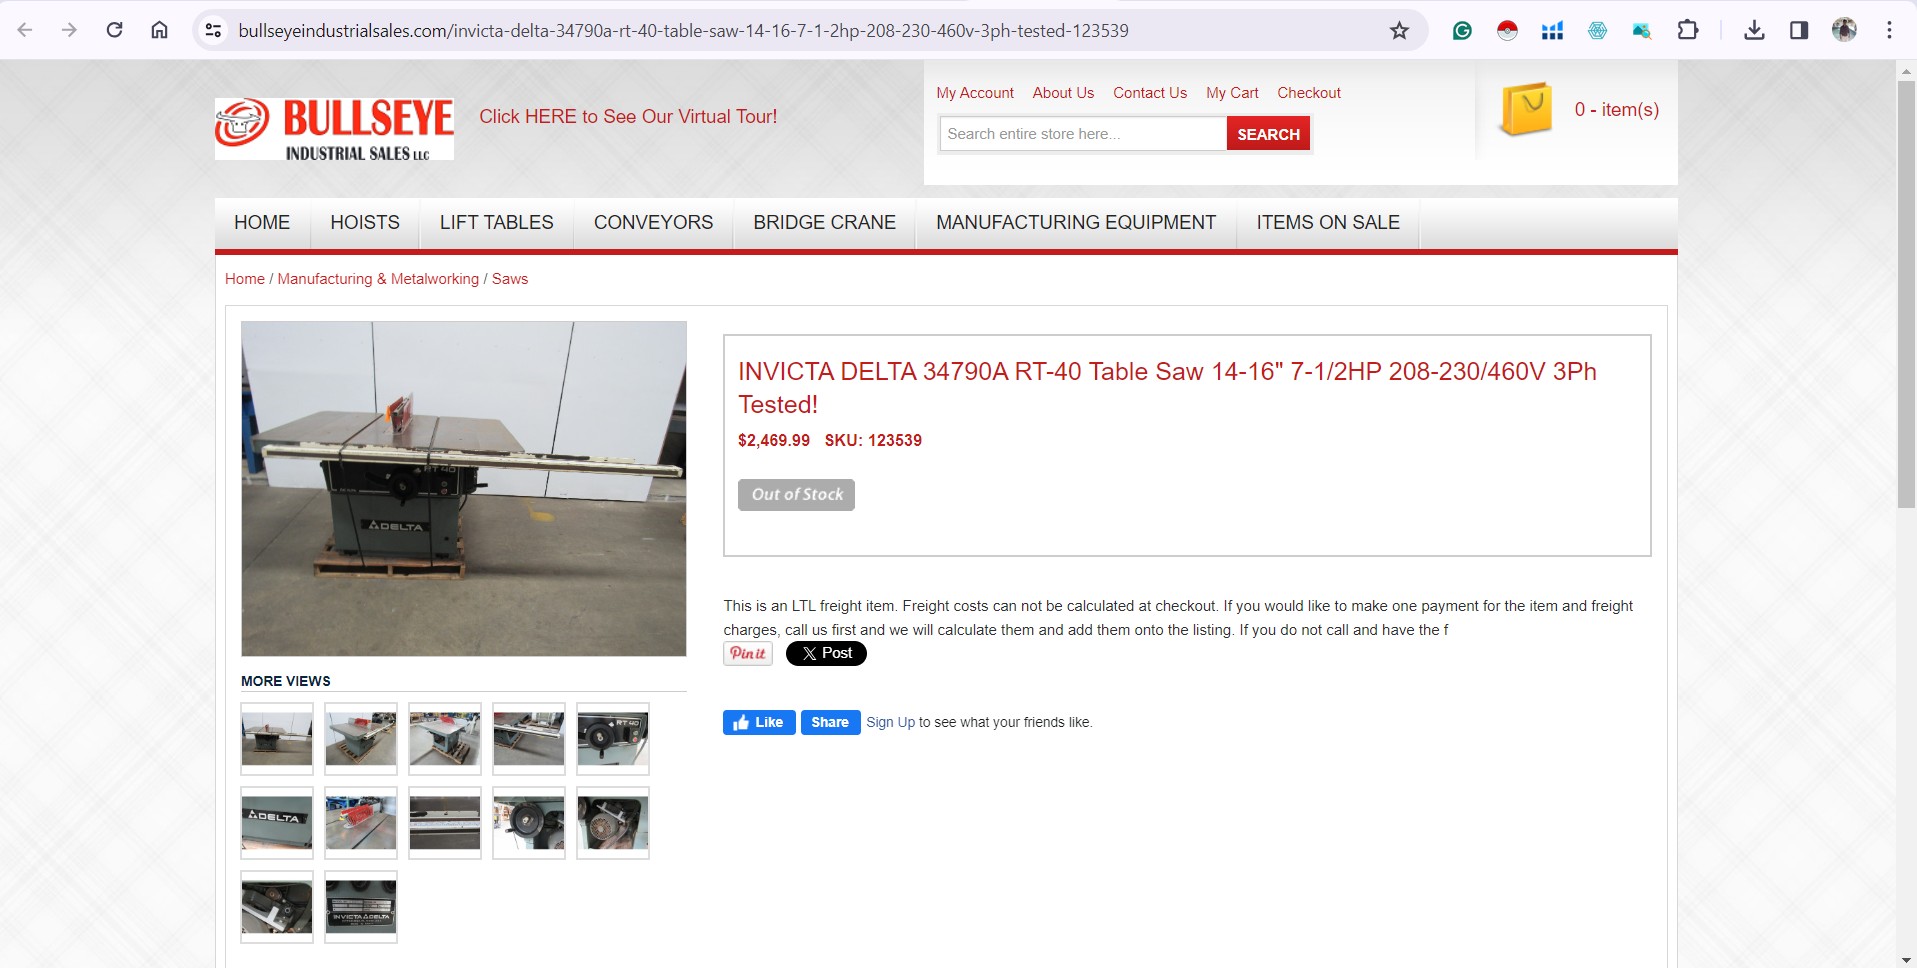This screenshot has width=1917, height=968.
Task: Click the Pin it button
Action: click(748, 654)
